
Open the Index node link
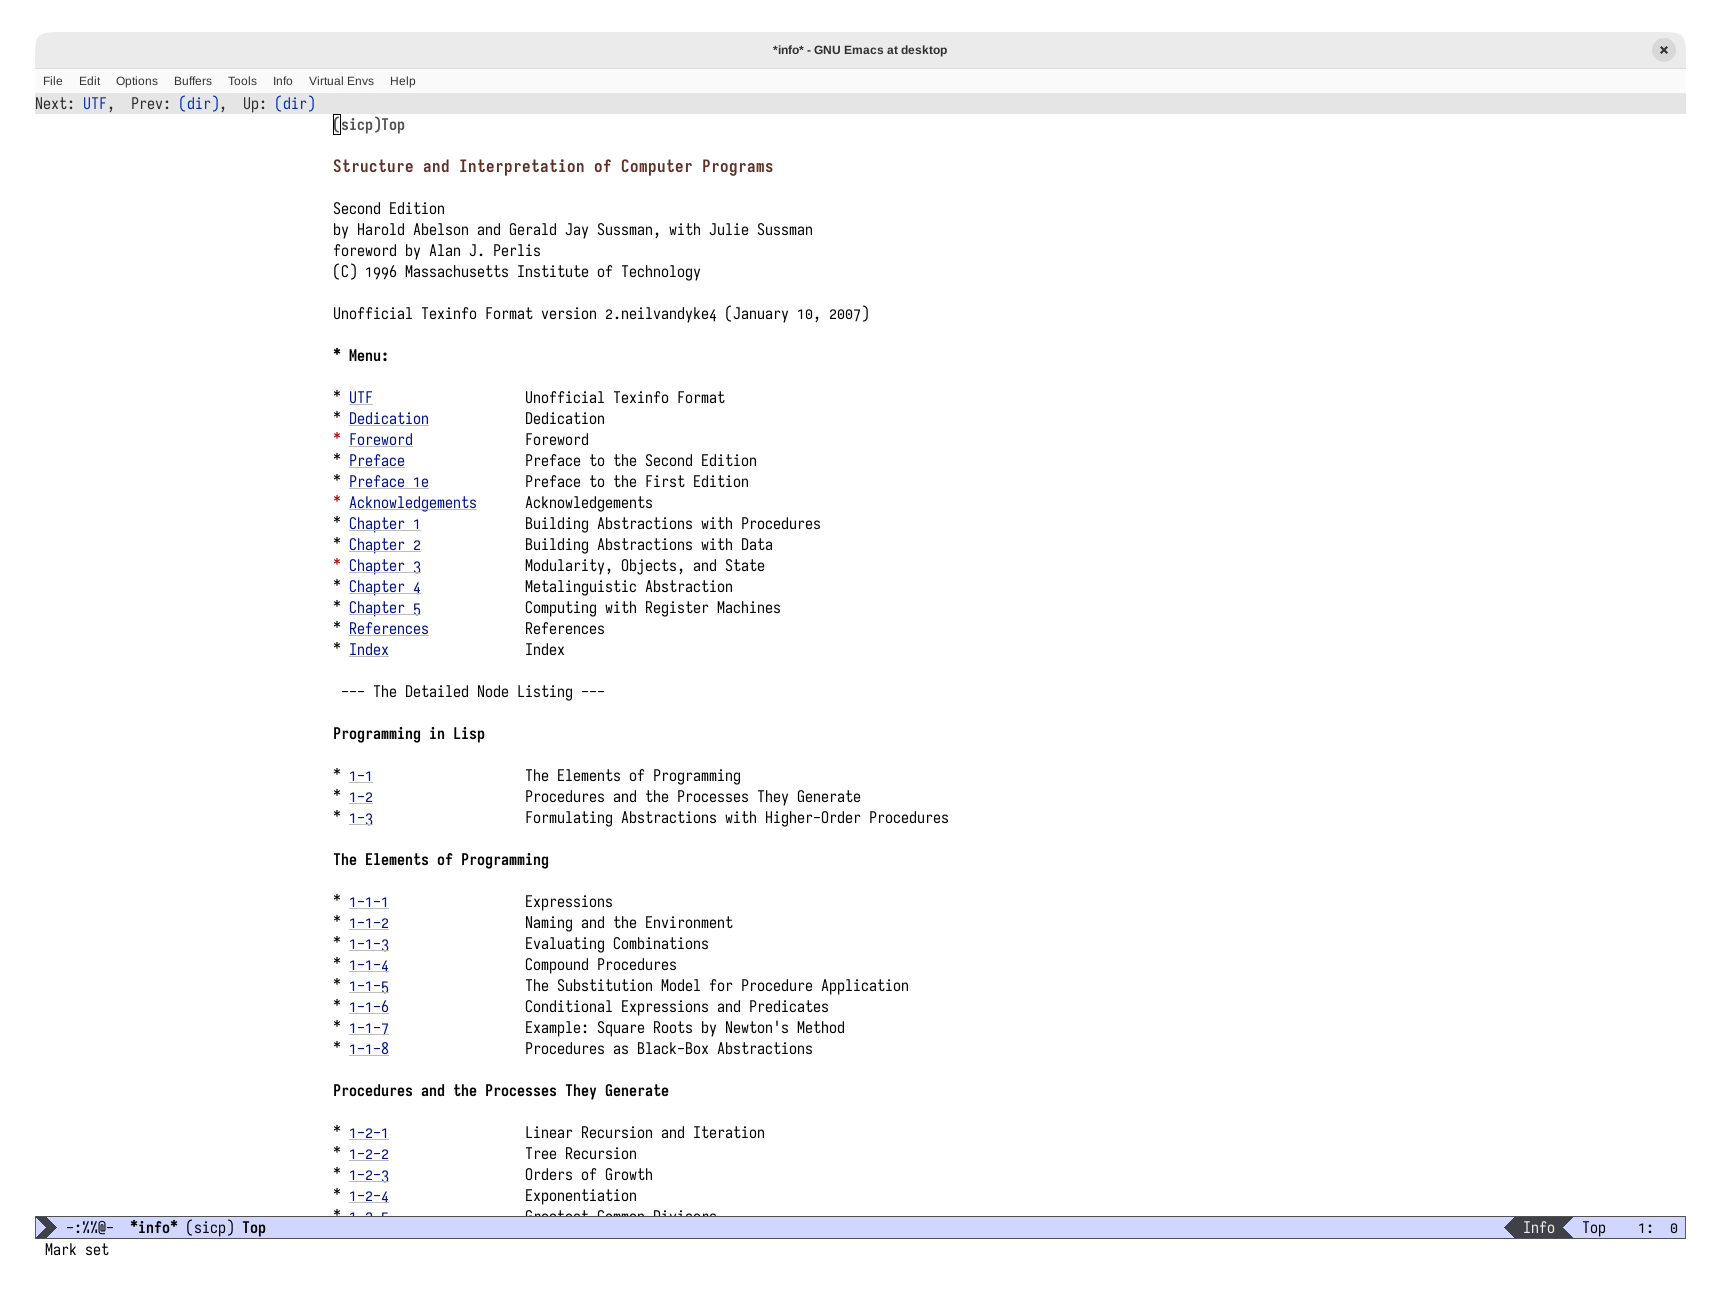[x=369, y=650]
